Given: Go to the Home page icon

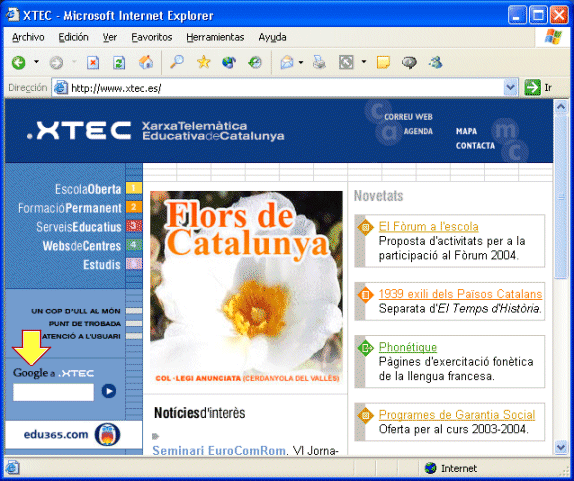Looking at the screenshot, I should click(x=146, y=62).
